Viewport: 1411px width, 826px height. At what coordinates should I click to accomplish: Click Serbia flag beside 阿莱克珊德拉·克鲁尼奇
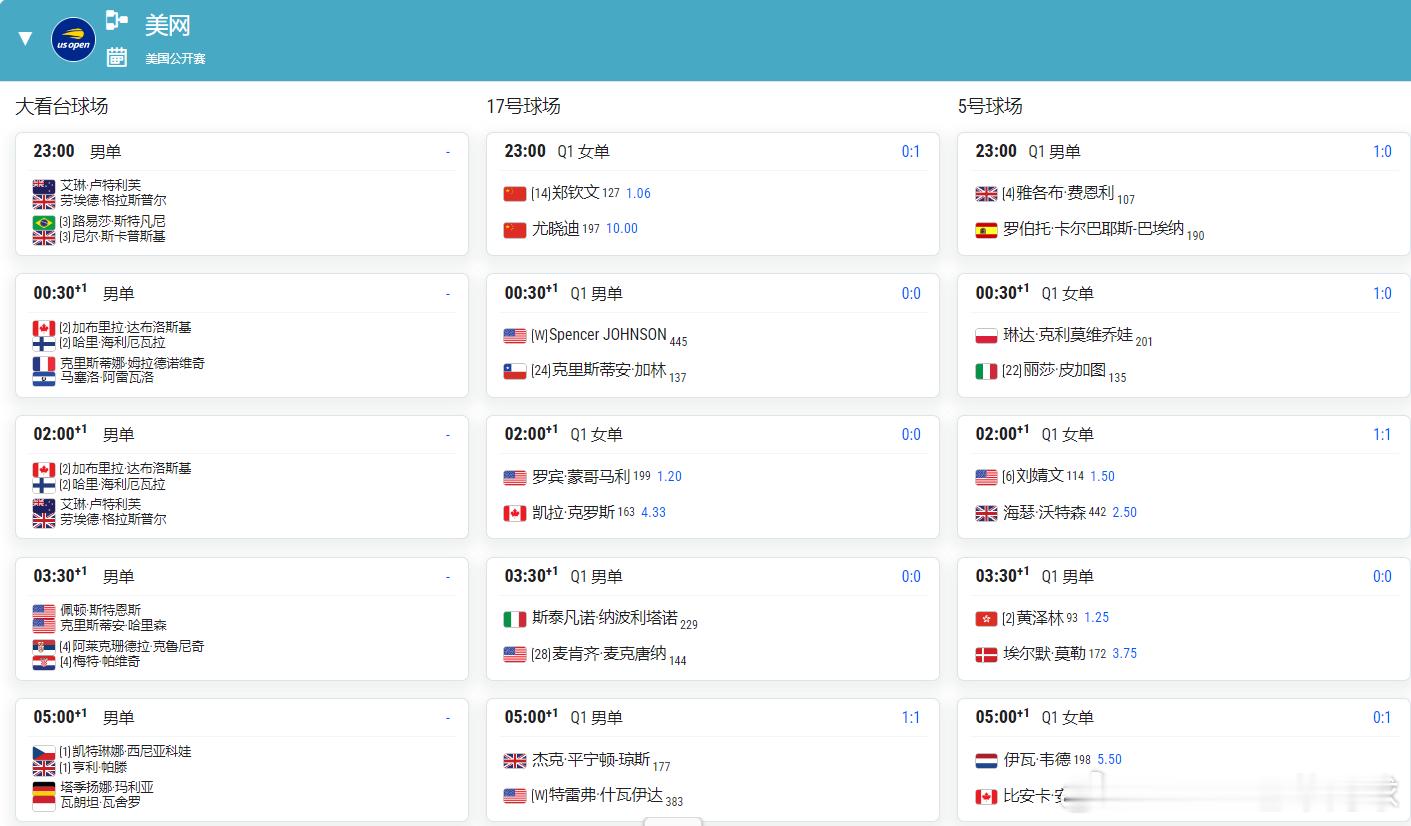click(x=44, y=647)
